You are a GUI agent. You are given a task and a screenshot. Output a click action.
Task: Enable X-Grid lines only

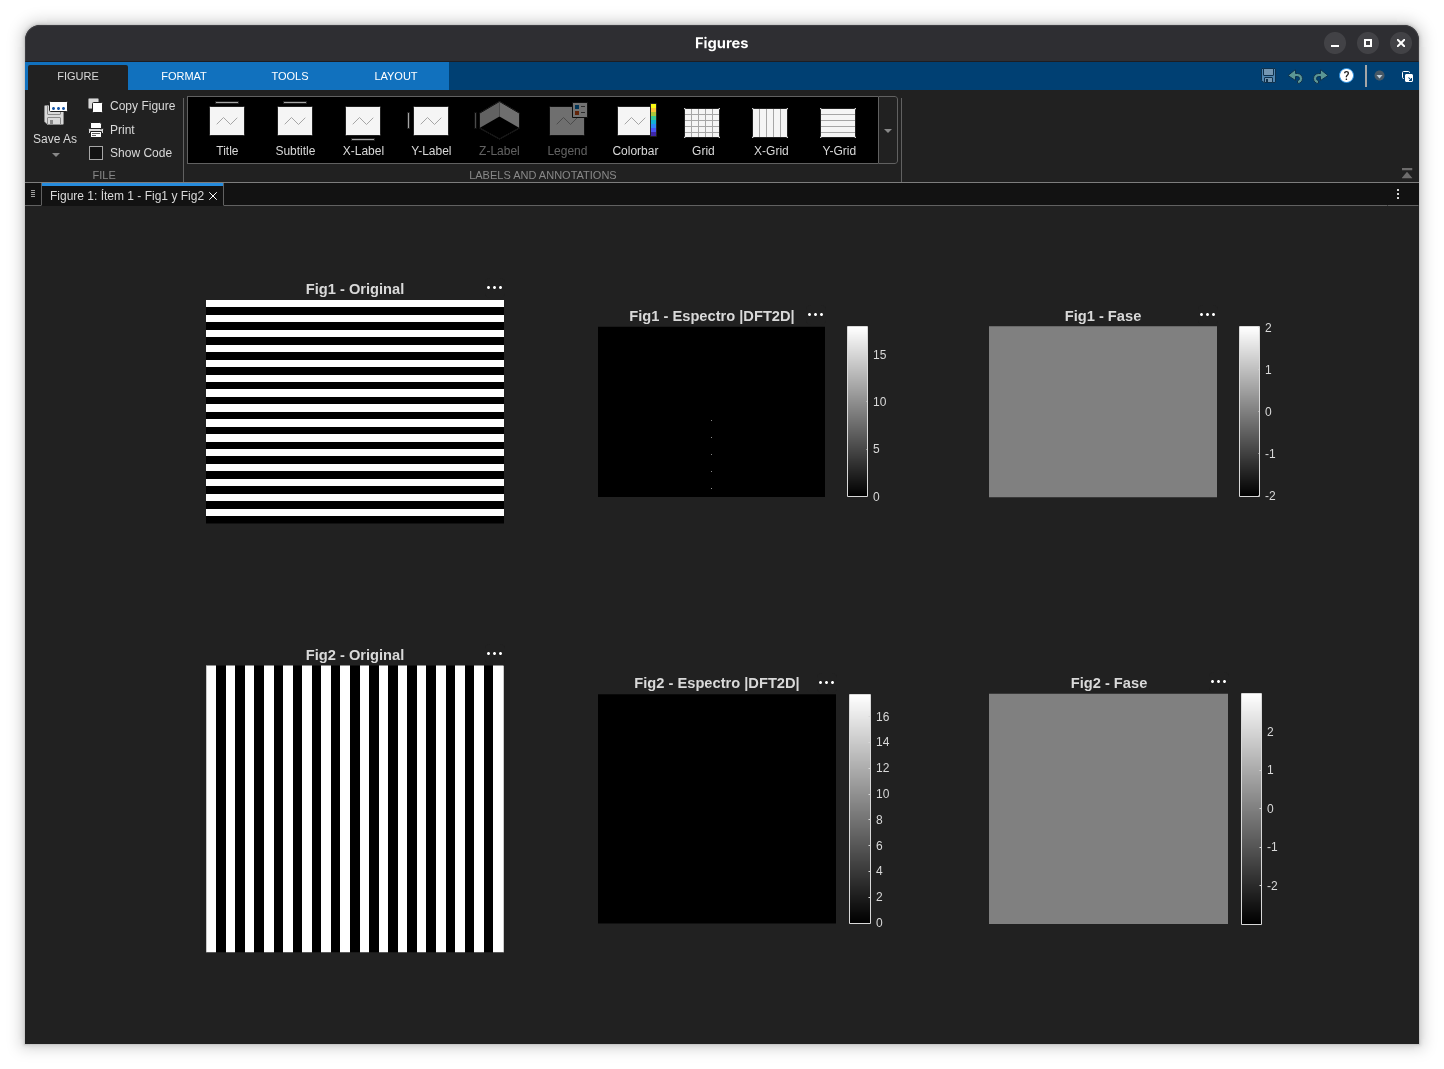(771, 130)
